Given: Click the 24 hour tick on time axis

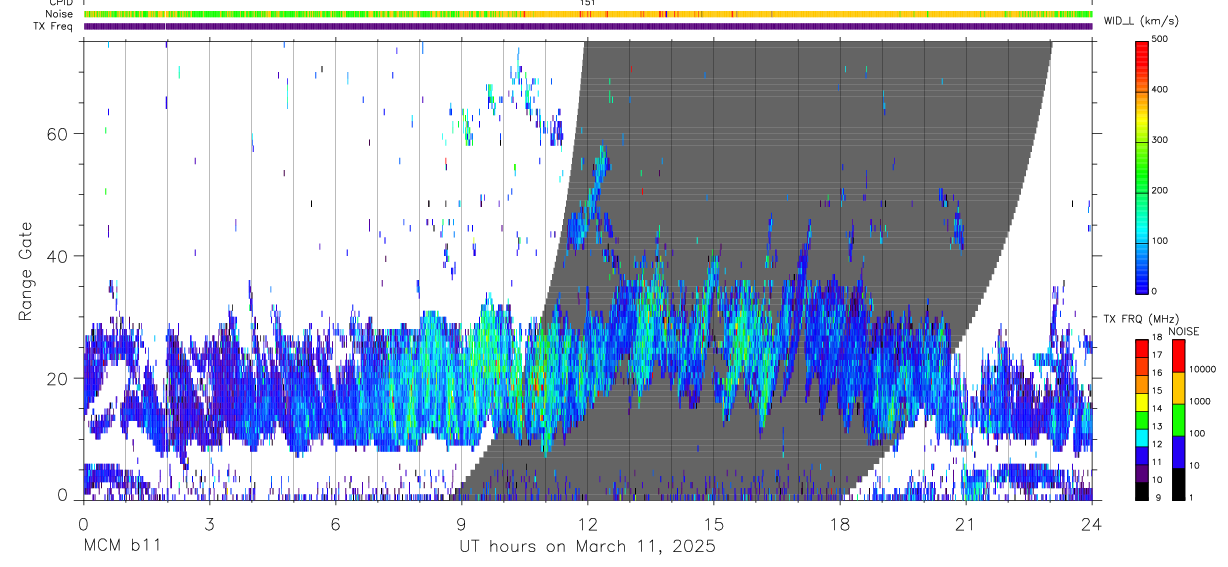Looking at the screenshot, I should pyautogui.click(x=1091, y=523).
